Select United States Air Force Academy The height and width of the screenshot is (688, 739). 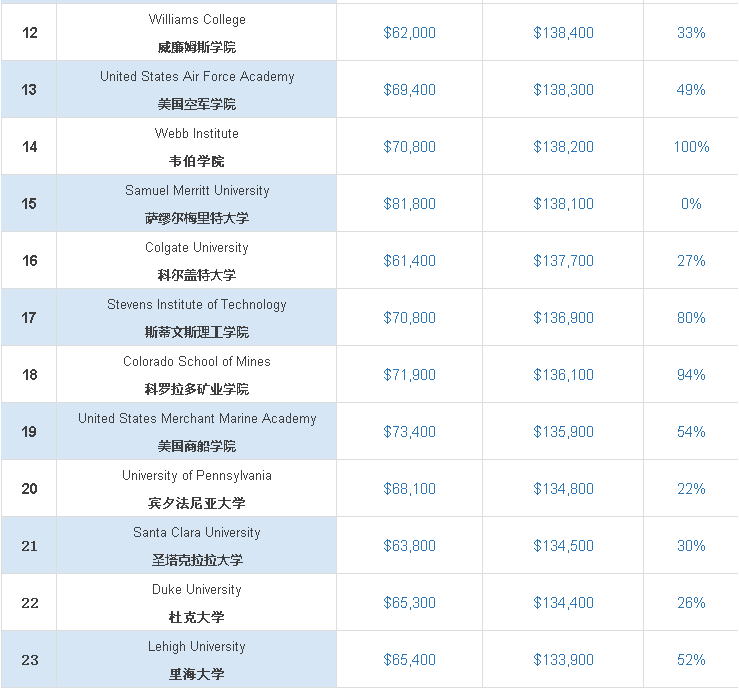tap(197, 76)
